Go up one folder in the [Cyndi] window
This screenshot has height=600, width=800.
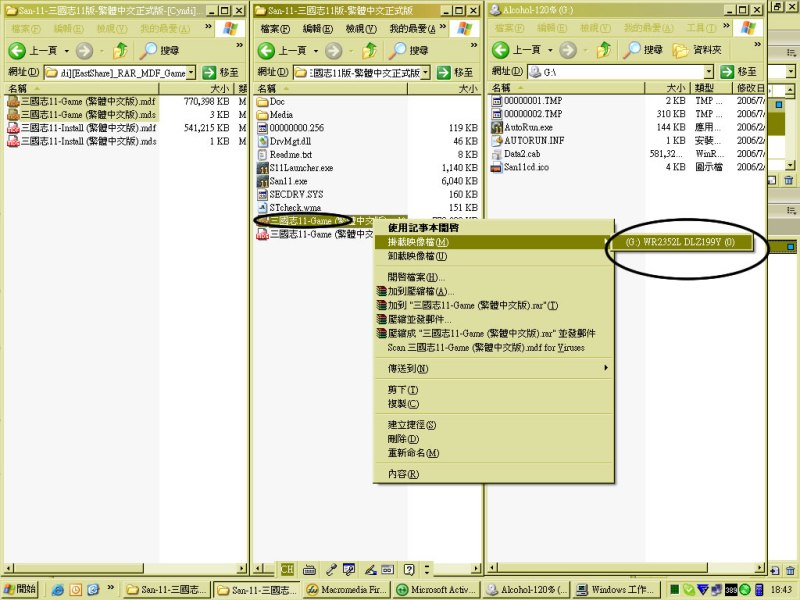pos(120,50)
